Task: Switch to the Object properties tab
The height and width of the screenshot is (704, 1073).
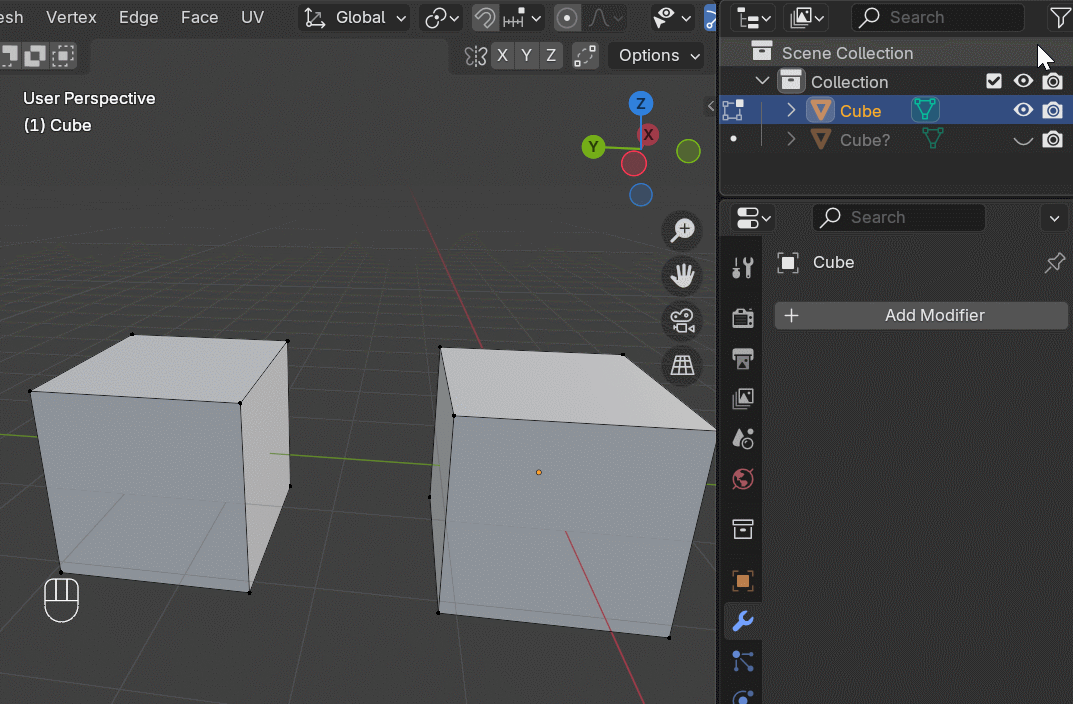Action: [742, 581]
